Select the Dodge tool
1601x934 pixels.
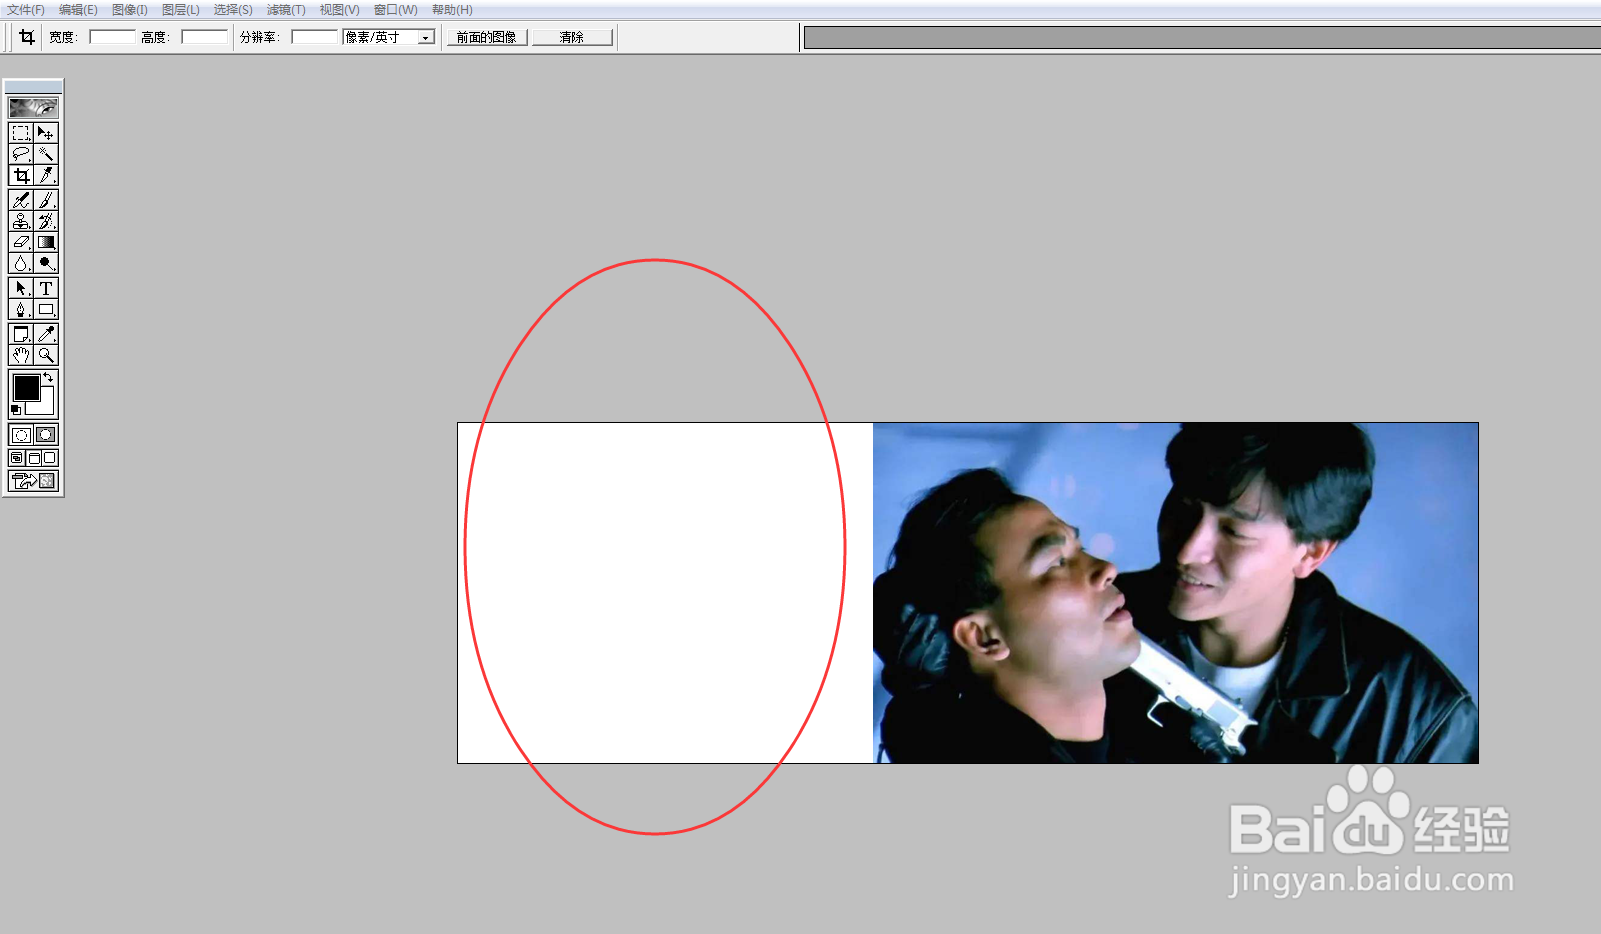(46, 263)
